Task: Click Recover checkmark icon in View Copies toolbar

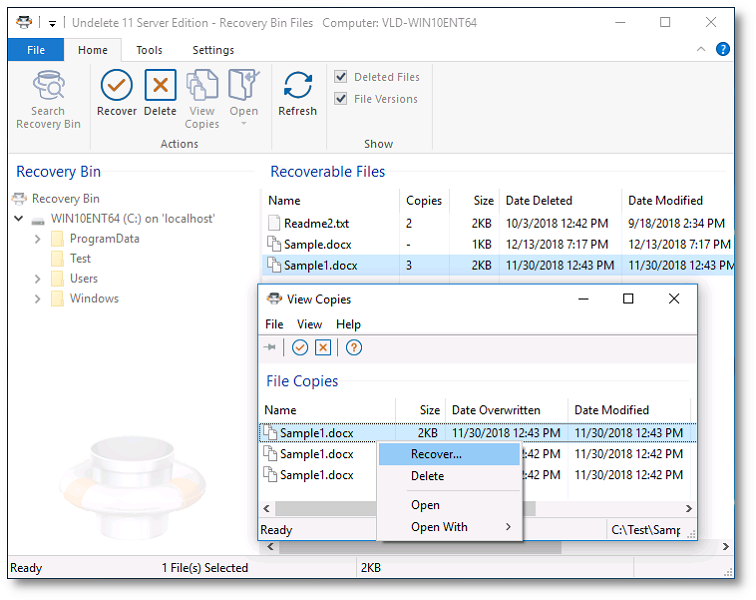Action: click(299, 347)
